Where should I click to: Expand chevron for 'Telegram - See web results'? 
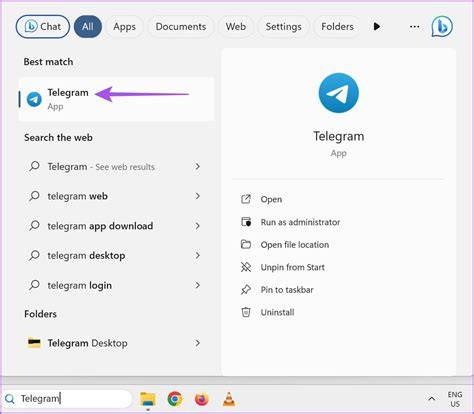click(x=198, y=166)
